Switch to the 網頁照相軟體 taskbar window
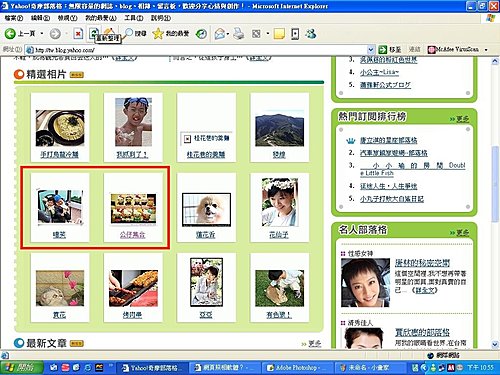Screen dimensions: 500x375 224,368
